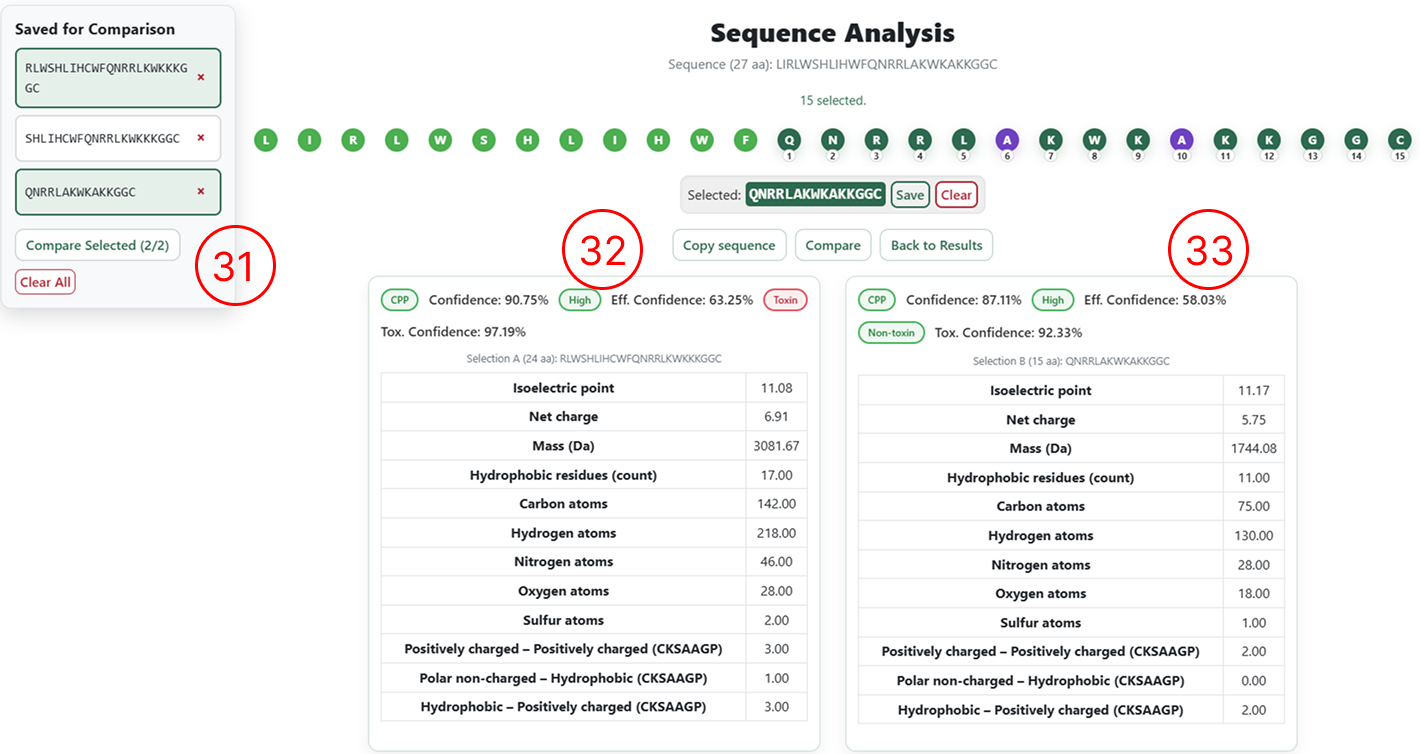Select the first W residue circle
This screenshot has width=1420, height=754.
pyautogui.click(x=440, y=140)
